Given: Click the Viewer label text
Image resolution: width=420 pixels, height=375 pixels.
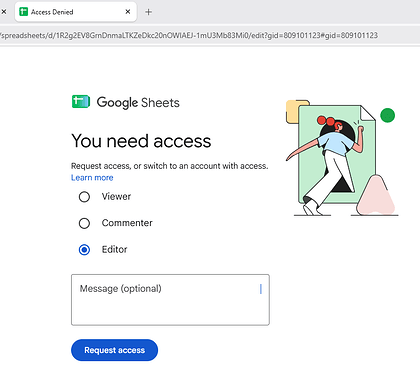Looking at the screenshot, I should pos(116,196).
